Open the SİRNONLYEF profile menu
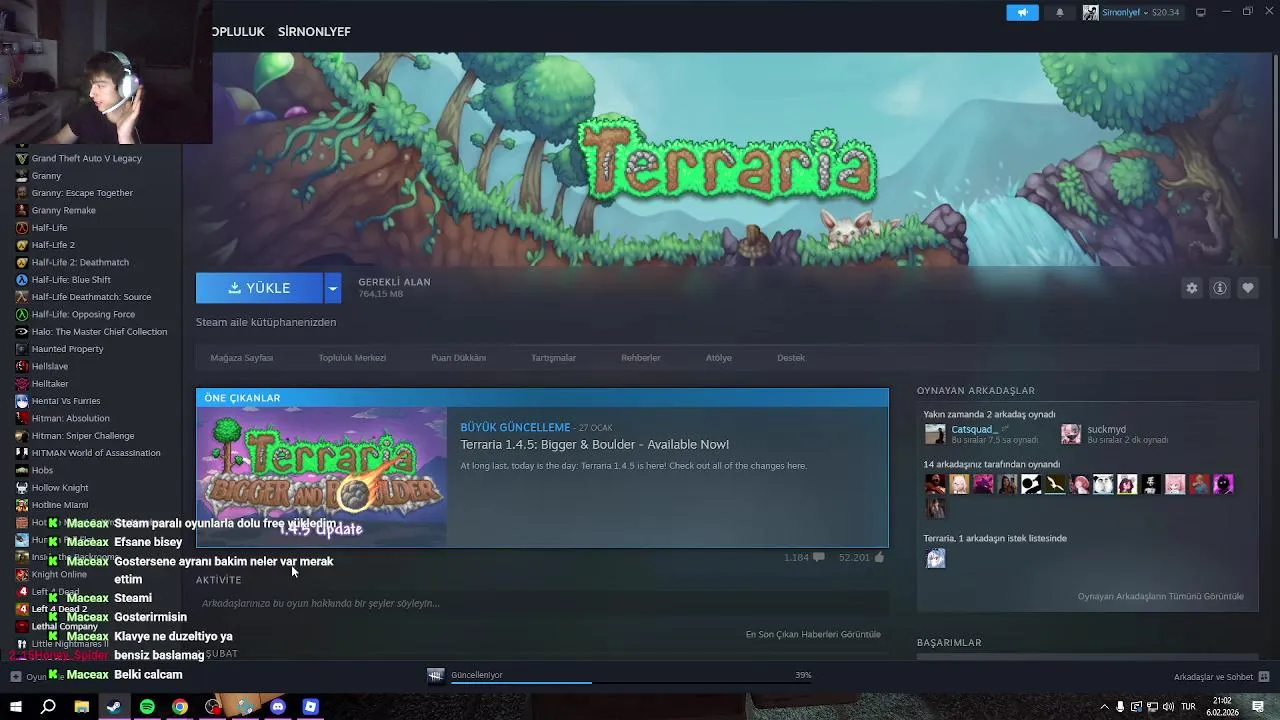1280x720 pixels. pyautogui.click(x=314, y=32)
